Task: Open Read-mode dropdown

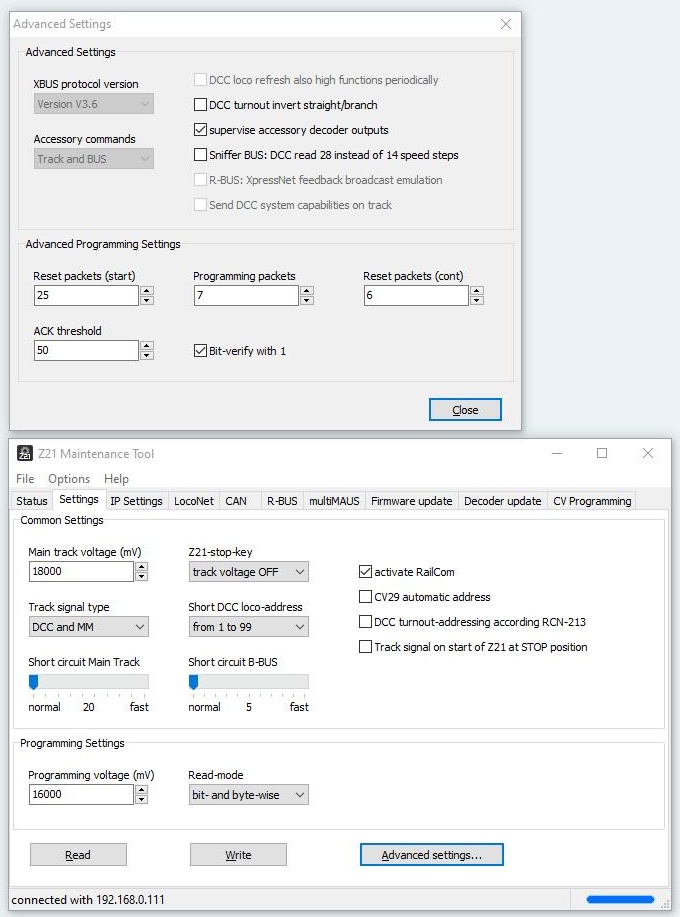Action: tap(248, 795)
